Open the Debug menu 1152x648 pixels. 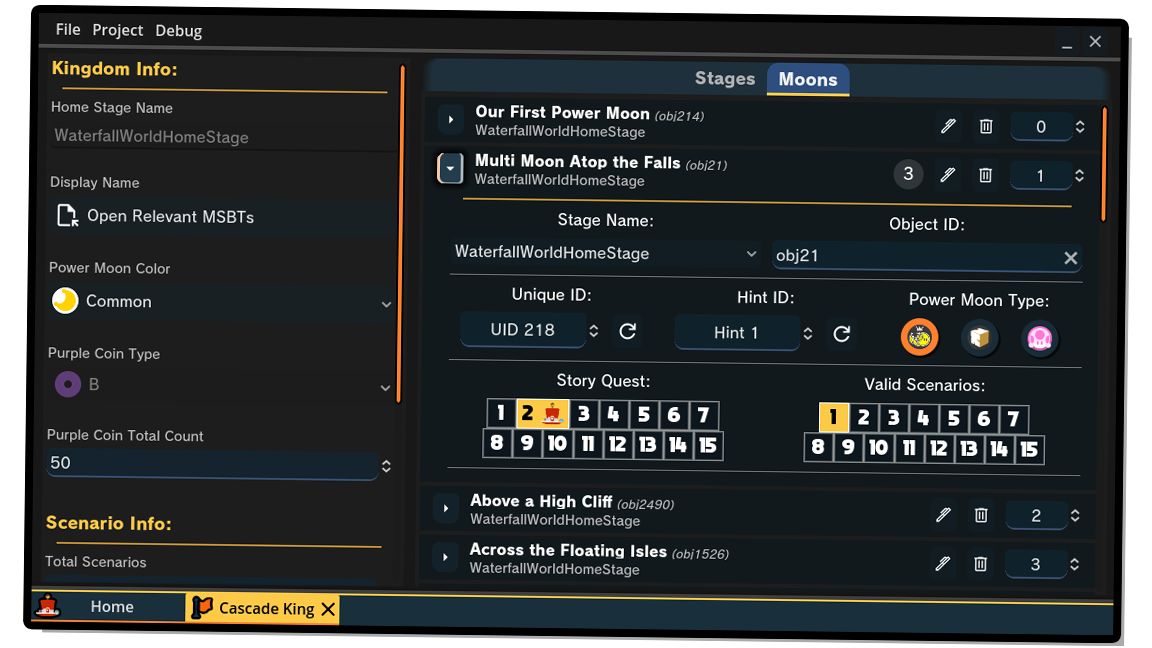click(179, 31)
